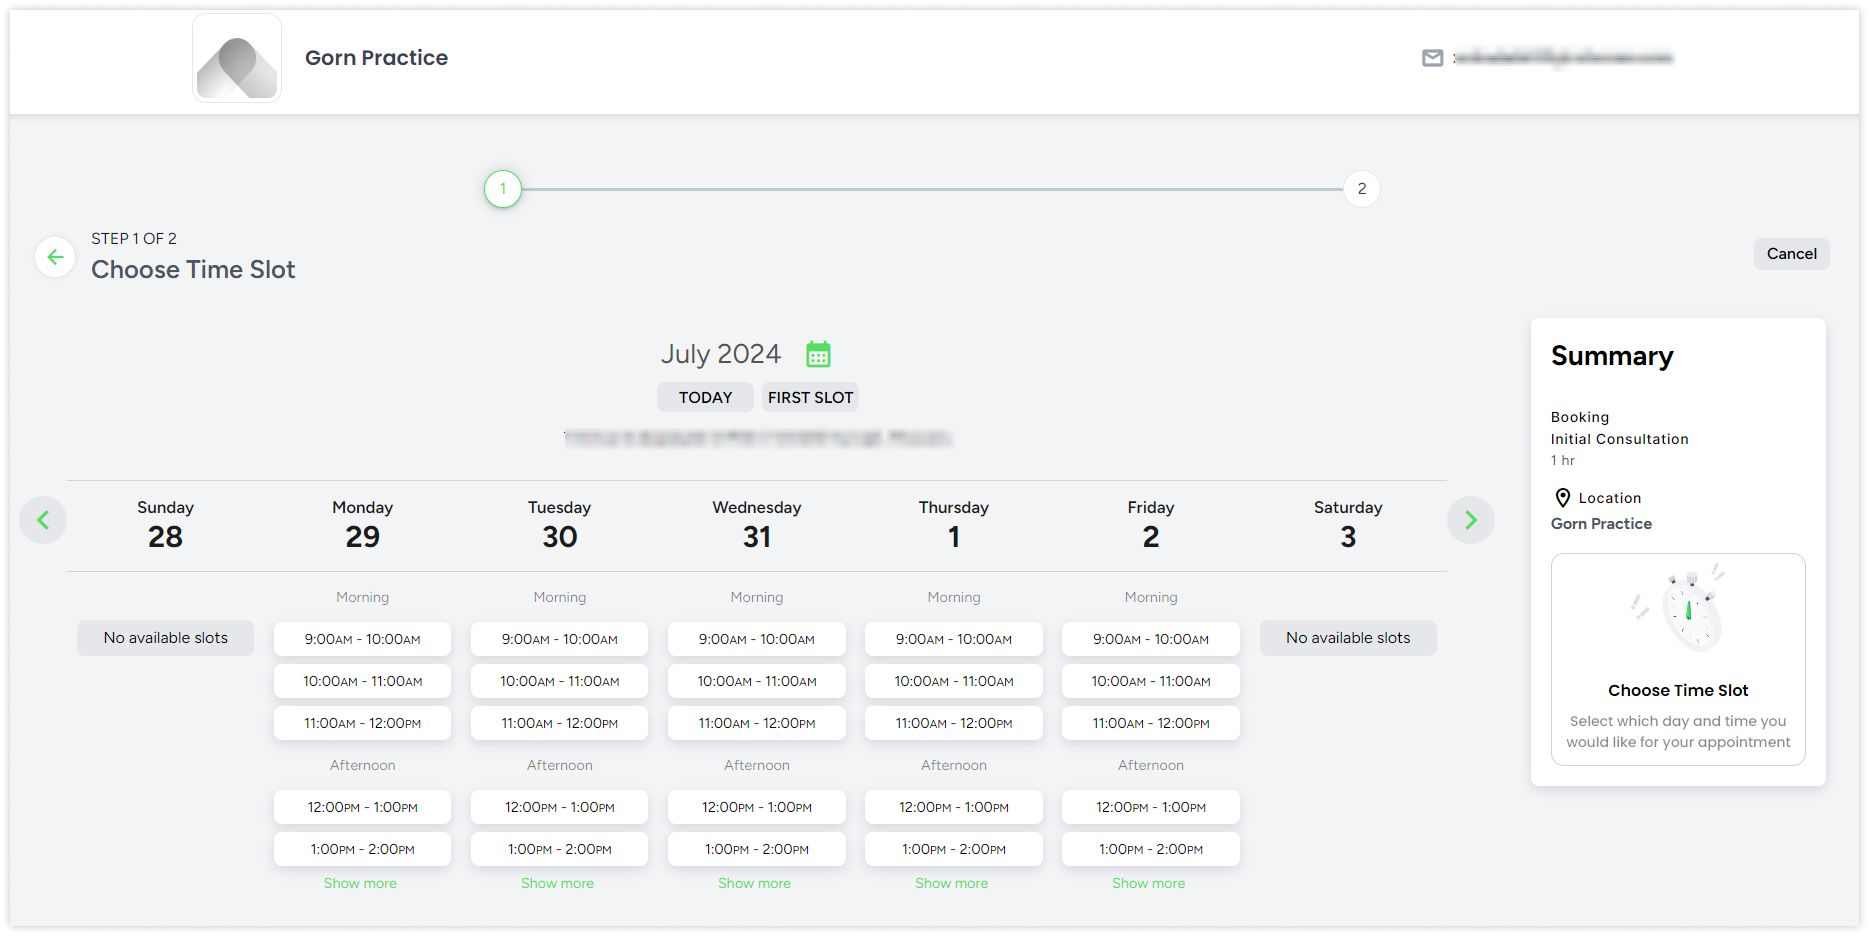The width and height of the screenshot is (1869, 936).
Task: Show more slots for Monday 29
Action: coord(360,883)
